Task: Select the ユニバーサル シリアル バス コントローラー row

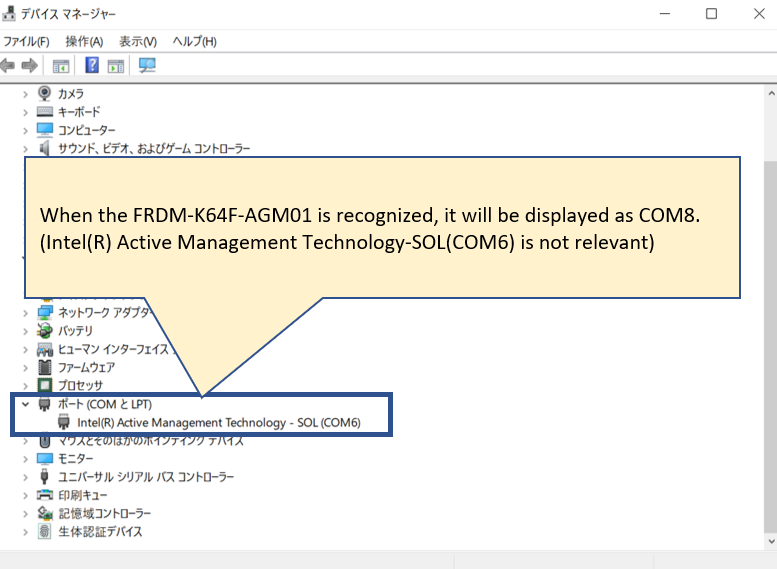Action: [x=146, y=477]
